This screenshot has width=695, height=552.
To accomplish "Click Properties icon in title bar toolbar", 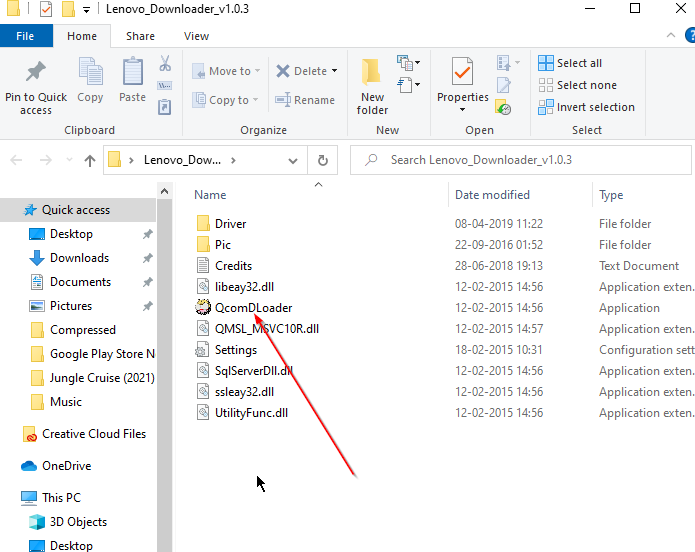I will tap(46, 9).
